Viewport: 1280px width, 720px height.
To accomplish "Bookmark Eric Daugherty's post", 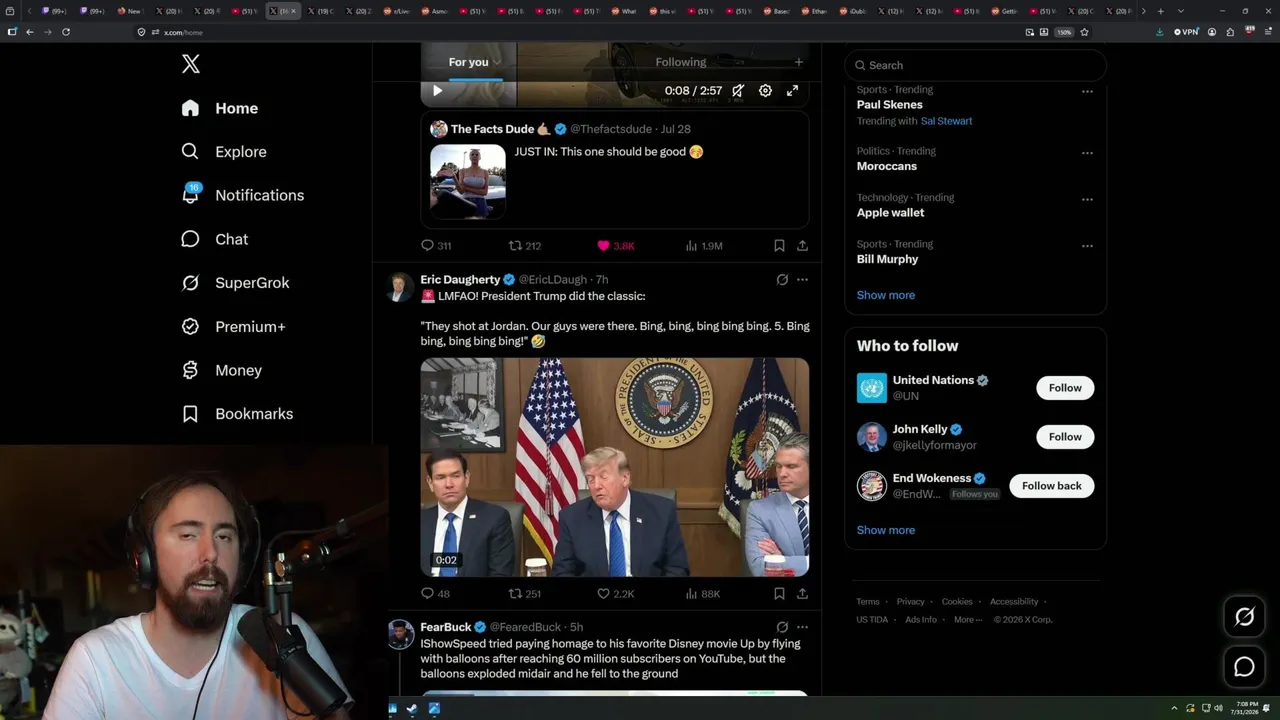I will (779, 593).
